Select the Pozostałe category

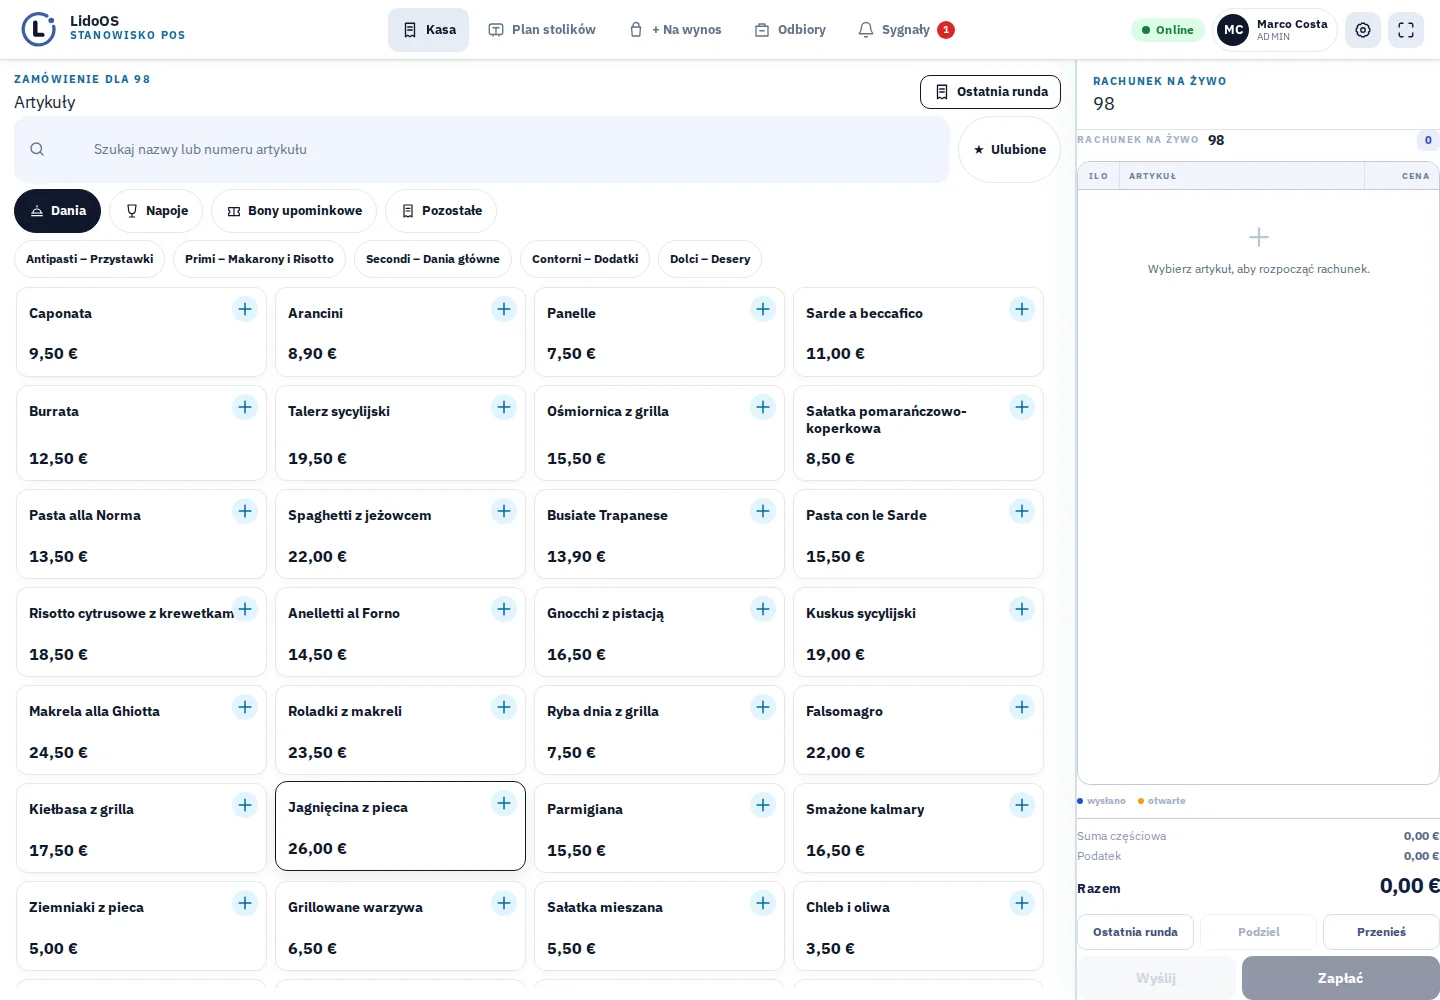441,211
